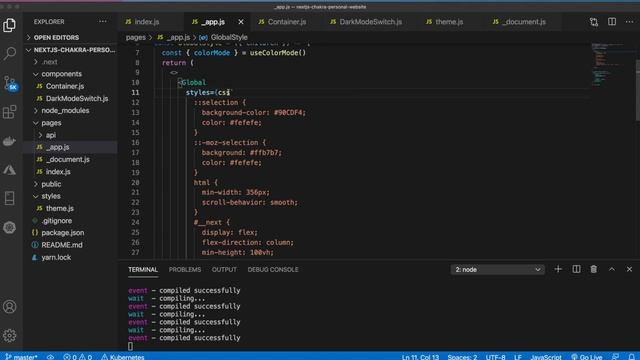Open Container.js in the file tree

(70, 86)
